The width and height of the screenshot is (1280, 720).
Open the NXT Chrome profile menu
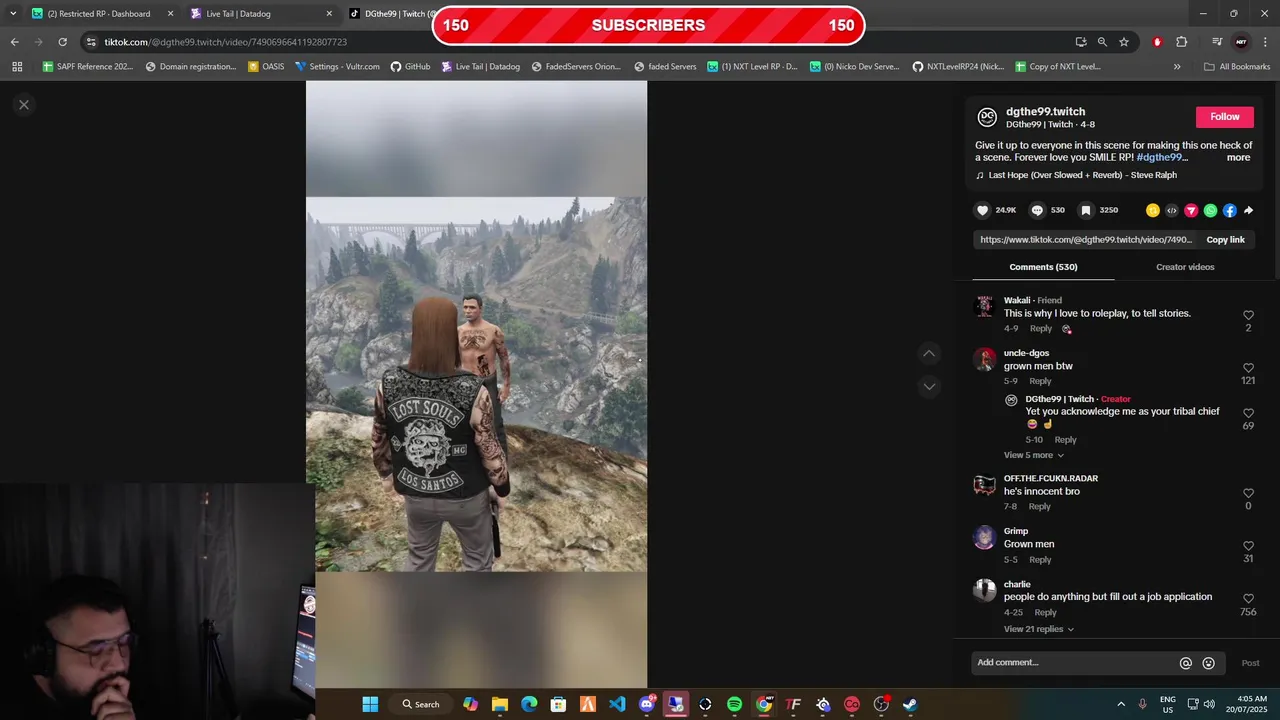coord(1241,42)
